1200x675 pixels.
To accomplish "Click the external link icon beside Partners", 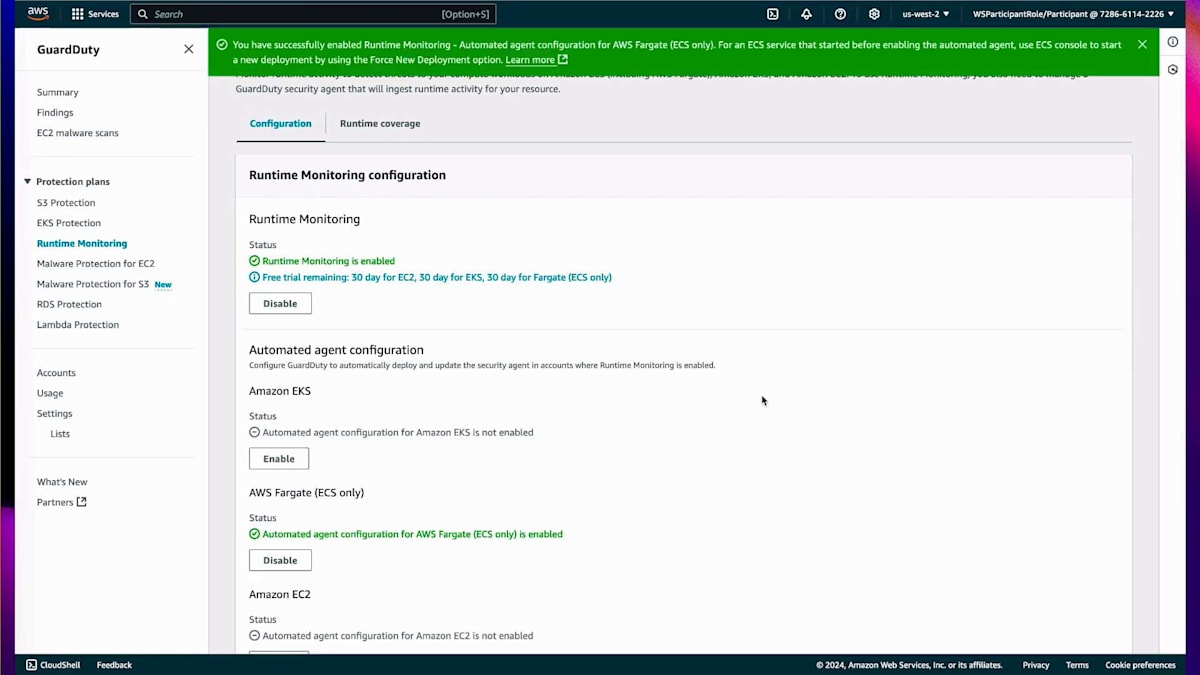I will coord(82,502).
